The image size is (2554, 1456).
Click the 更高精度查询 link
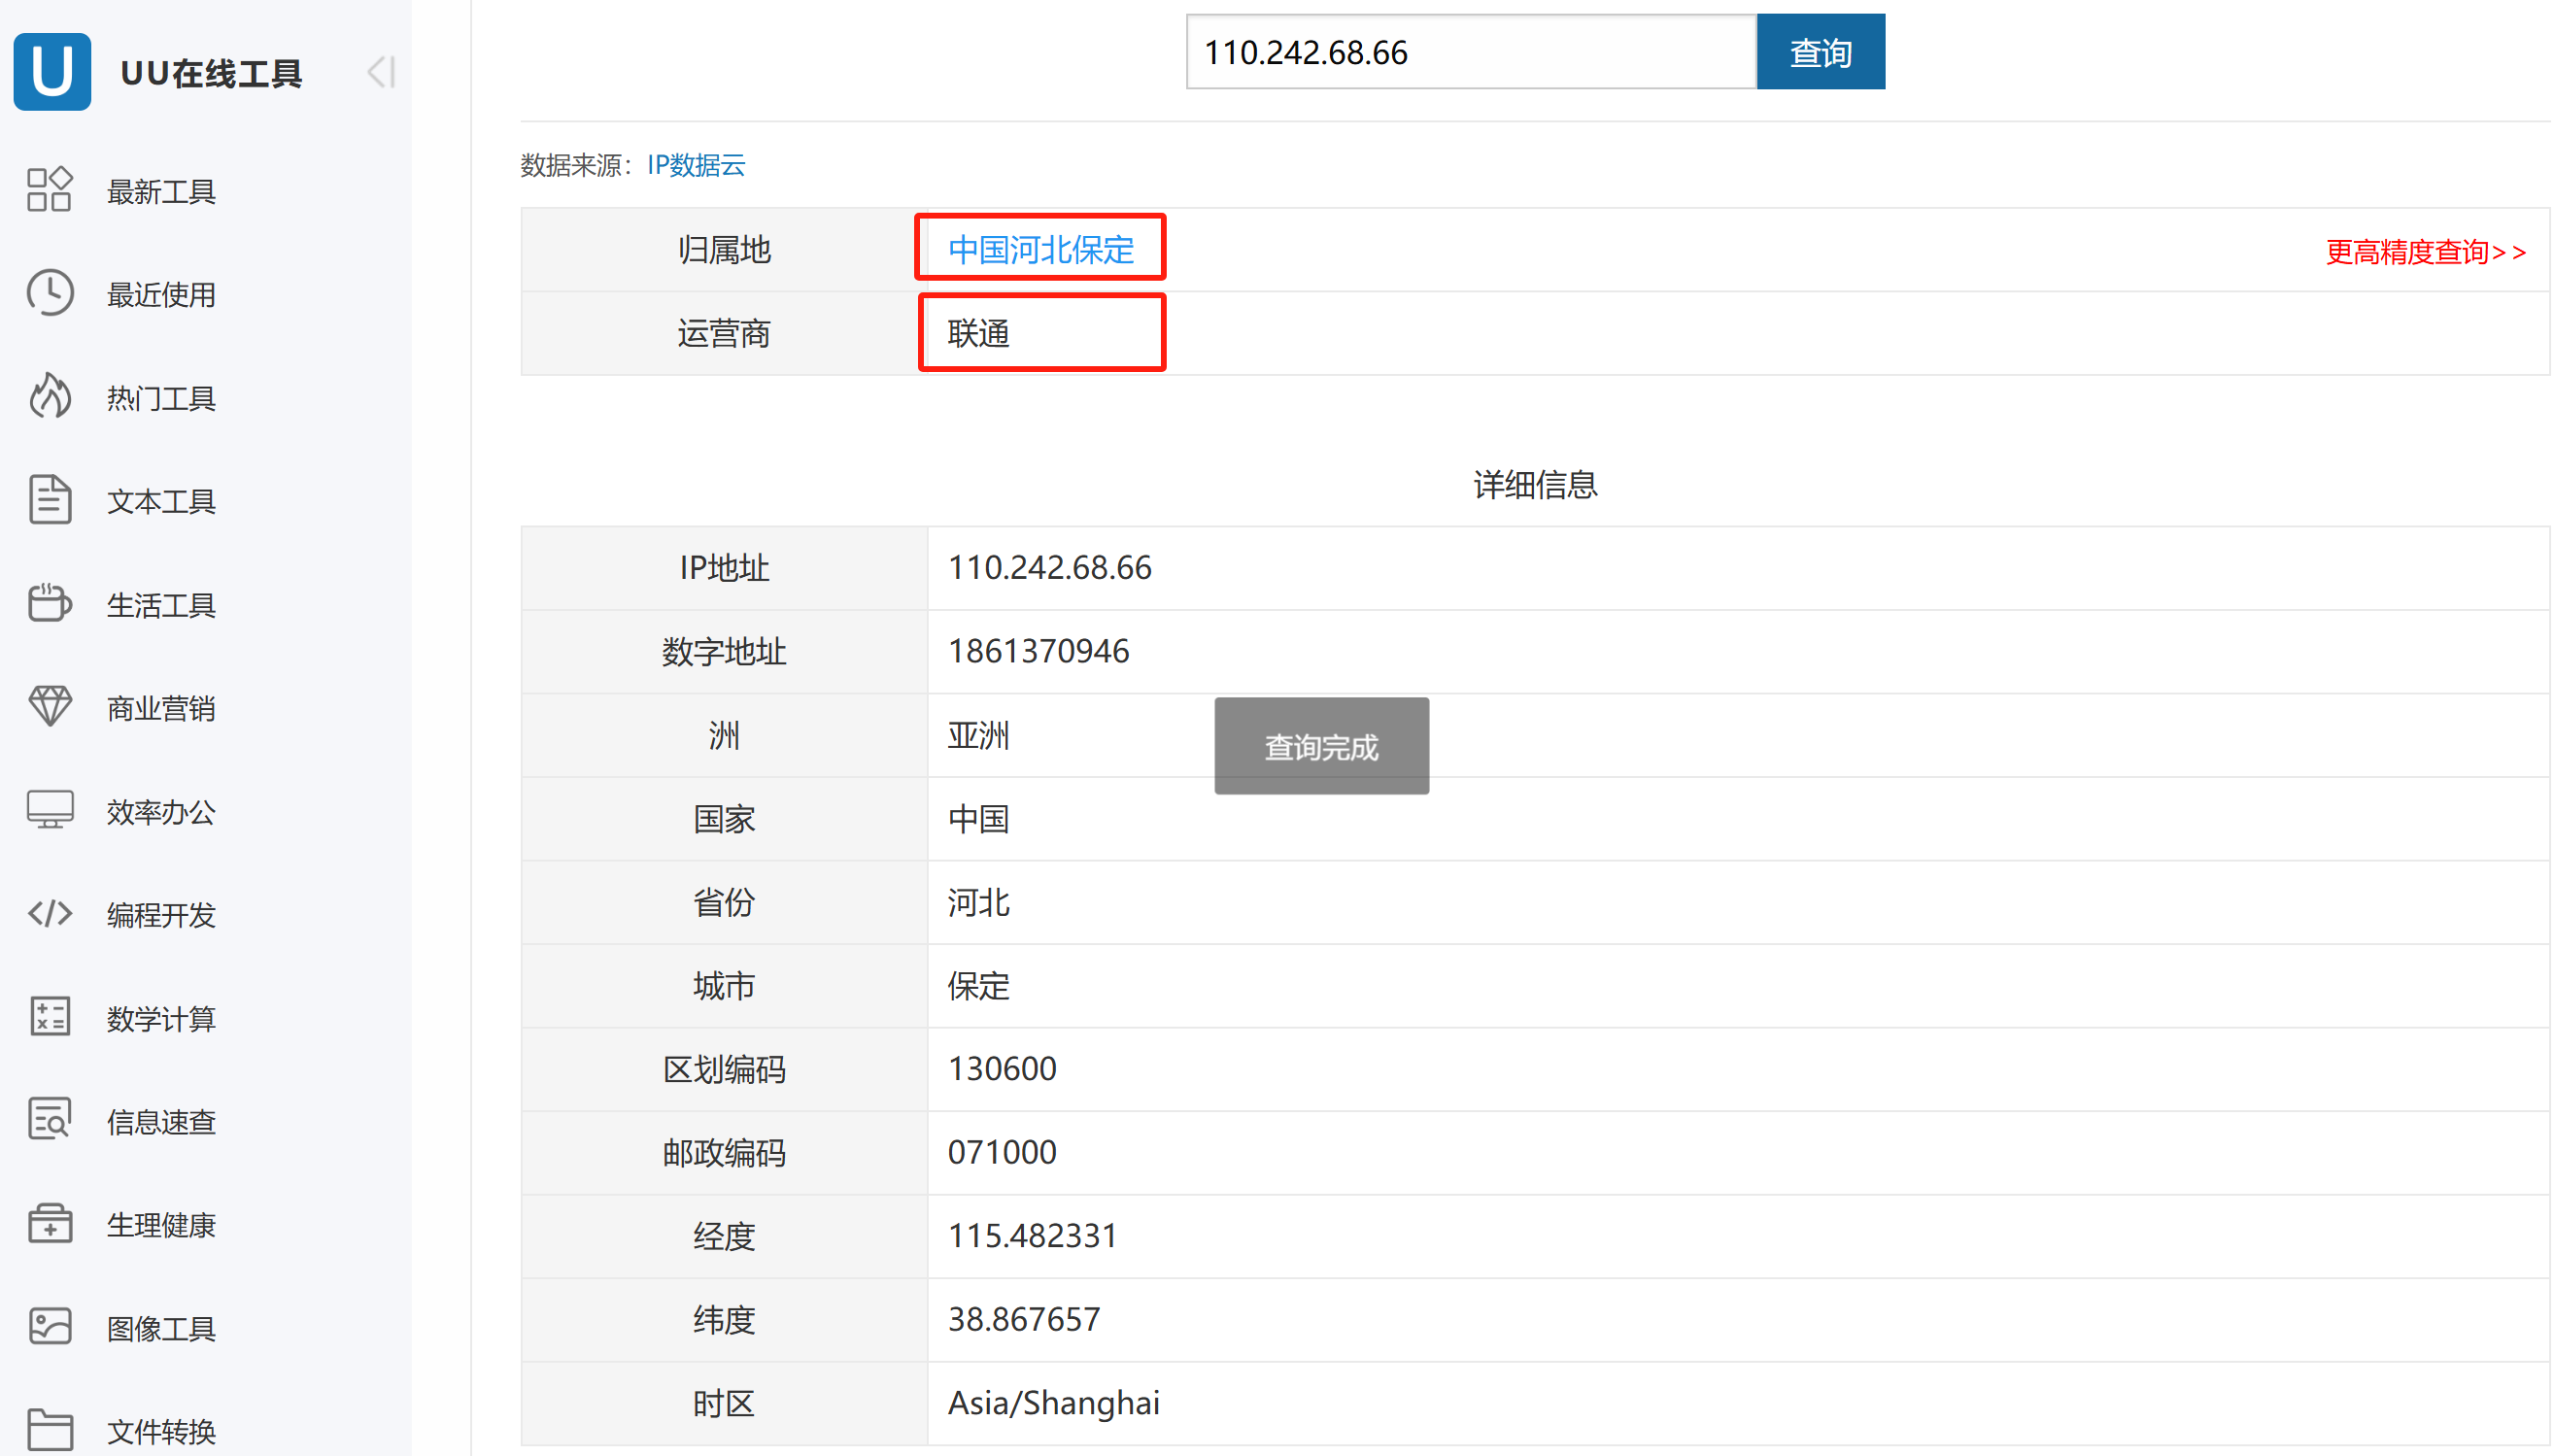click(x=2424, y=251)
